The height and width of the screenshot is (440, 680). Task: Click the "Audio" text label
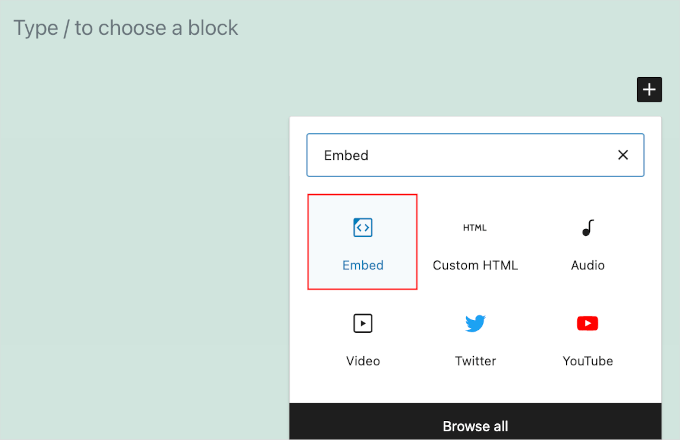coord(588,266)
